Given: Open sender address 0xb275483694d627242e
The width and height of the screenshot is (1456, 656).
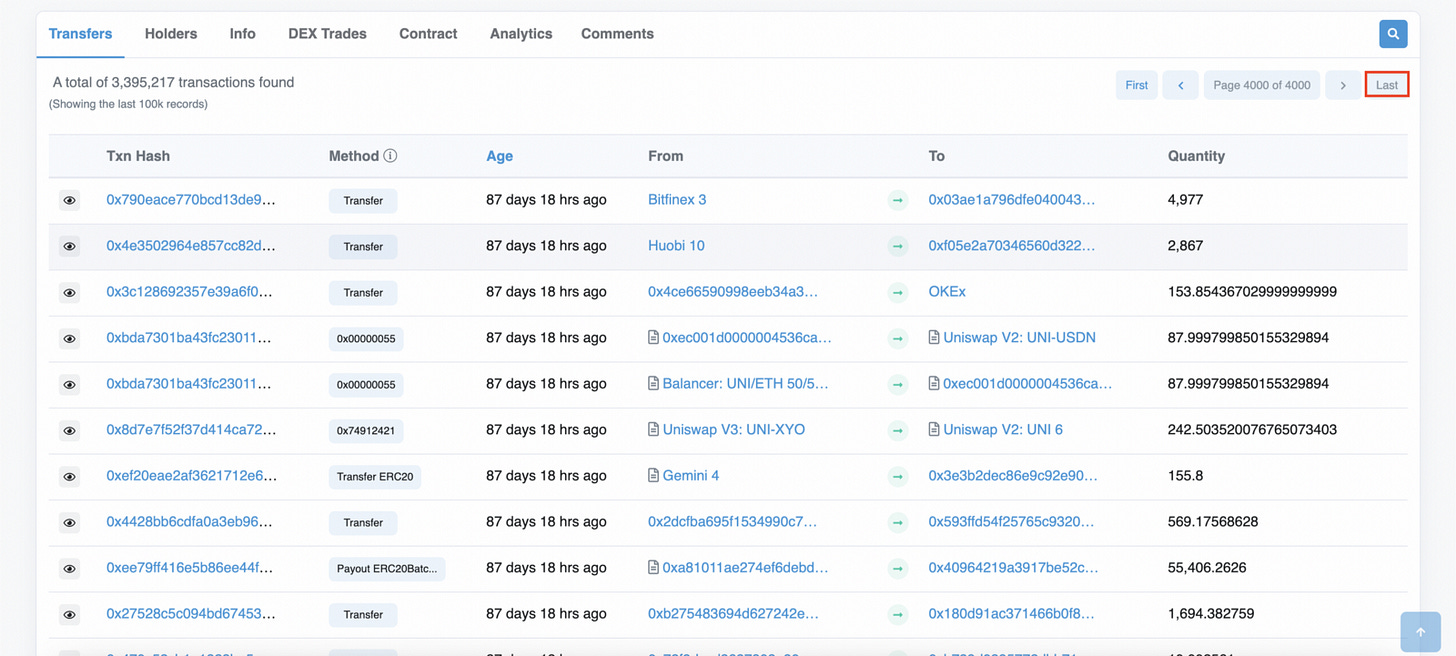Looking at the screenshot, I should [733, 614].
